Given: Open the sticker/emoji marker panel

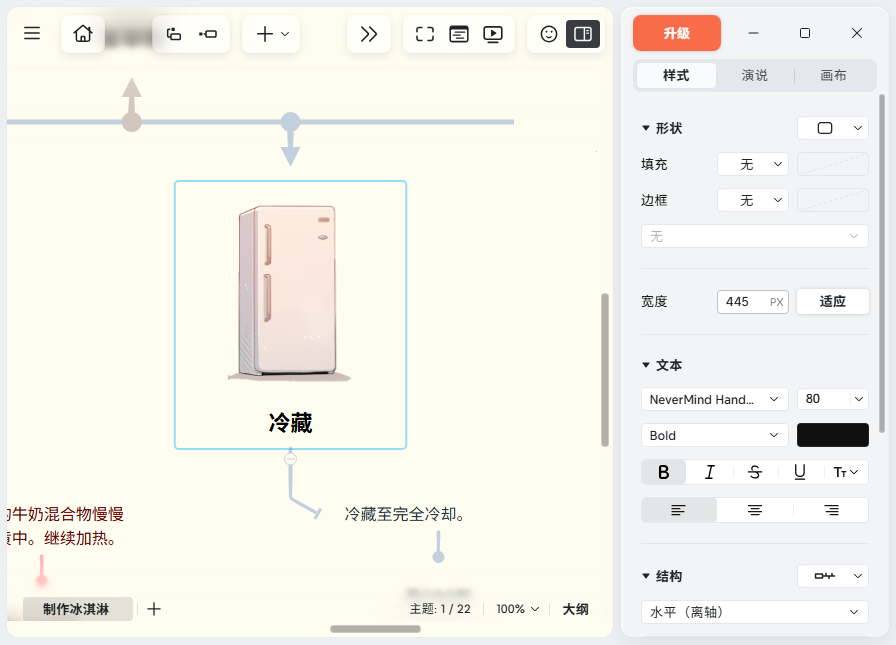Looking at the screenshot, I should coord(549,34).
